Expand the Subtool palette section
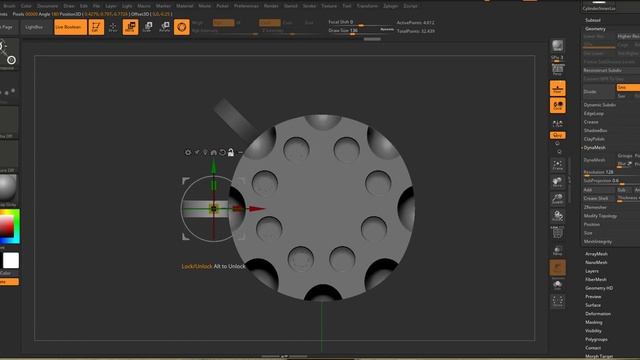The image size is (640, 360). [593, 20]
